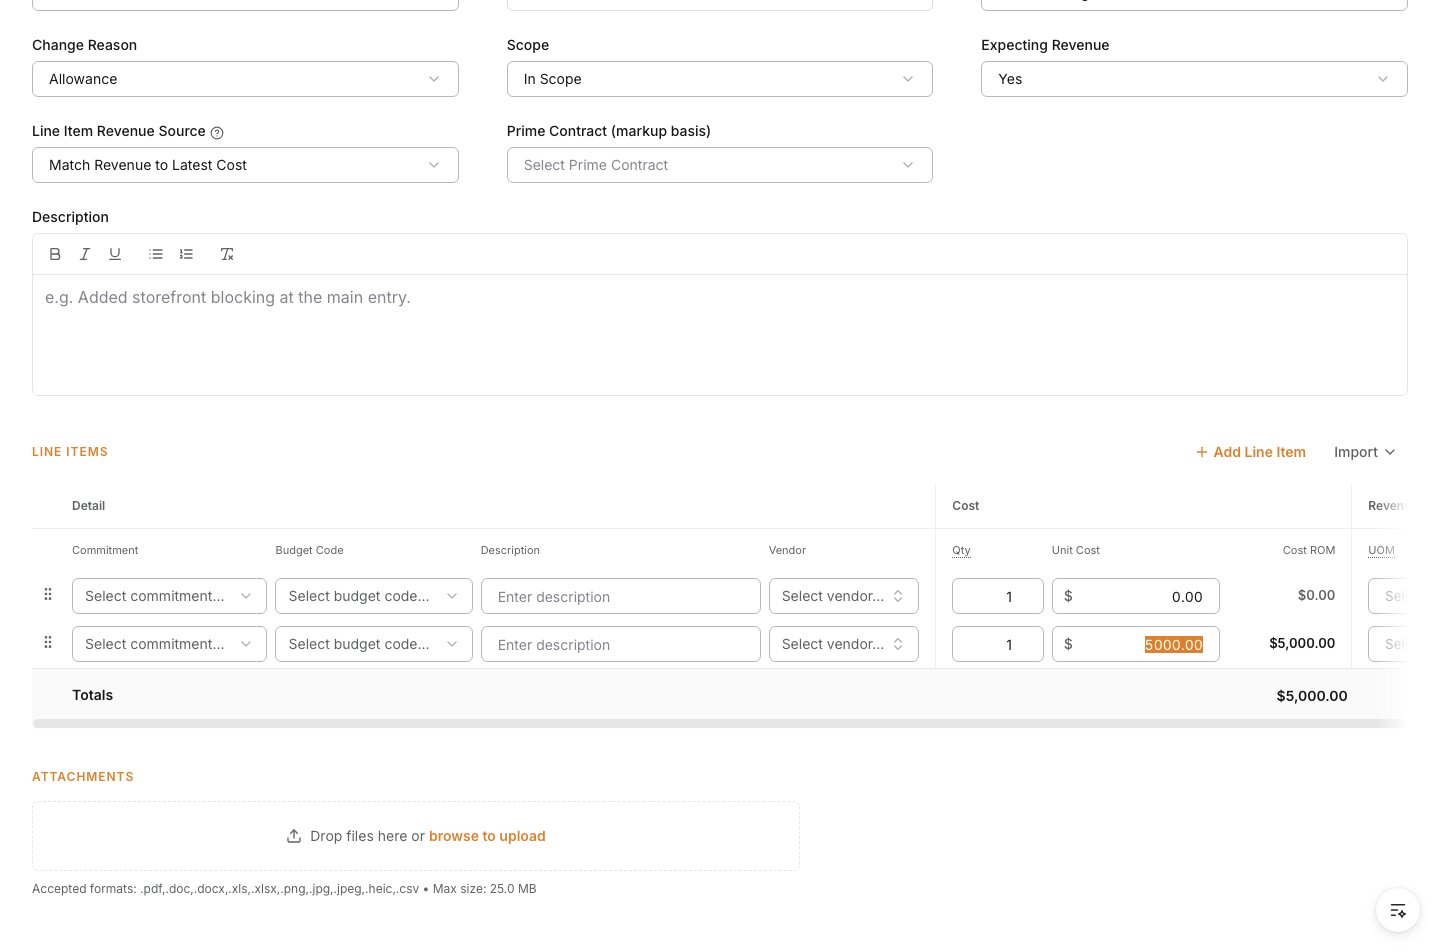The image size is (1440, 952).
Task: Click description field in first line item row
Action: coord(621,596)
